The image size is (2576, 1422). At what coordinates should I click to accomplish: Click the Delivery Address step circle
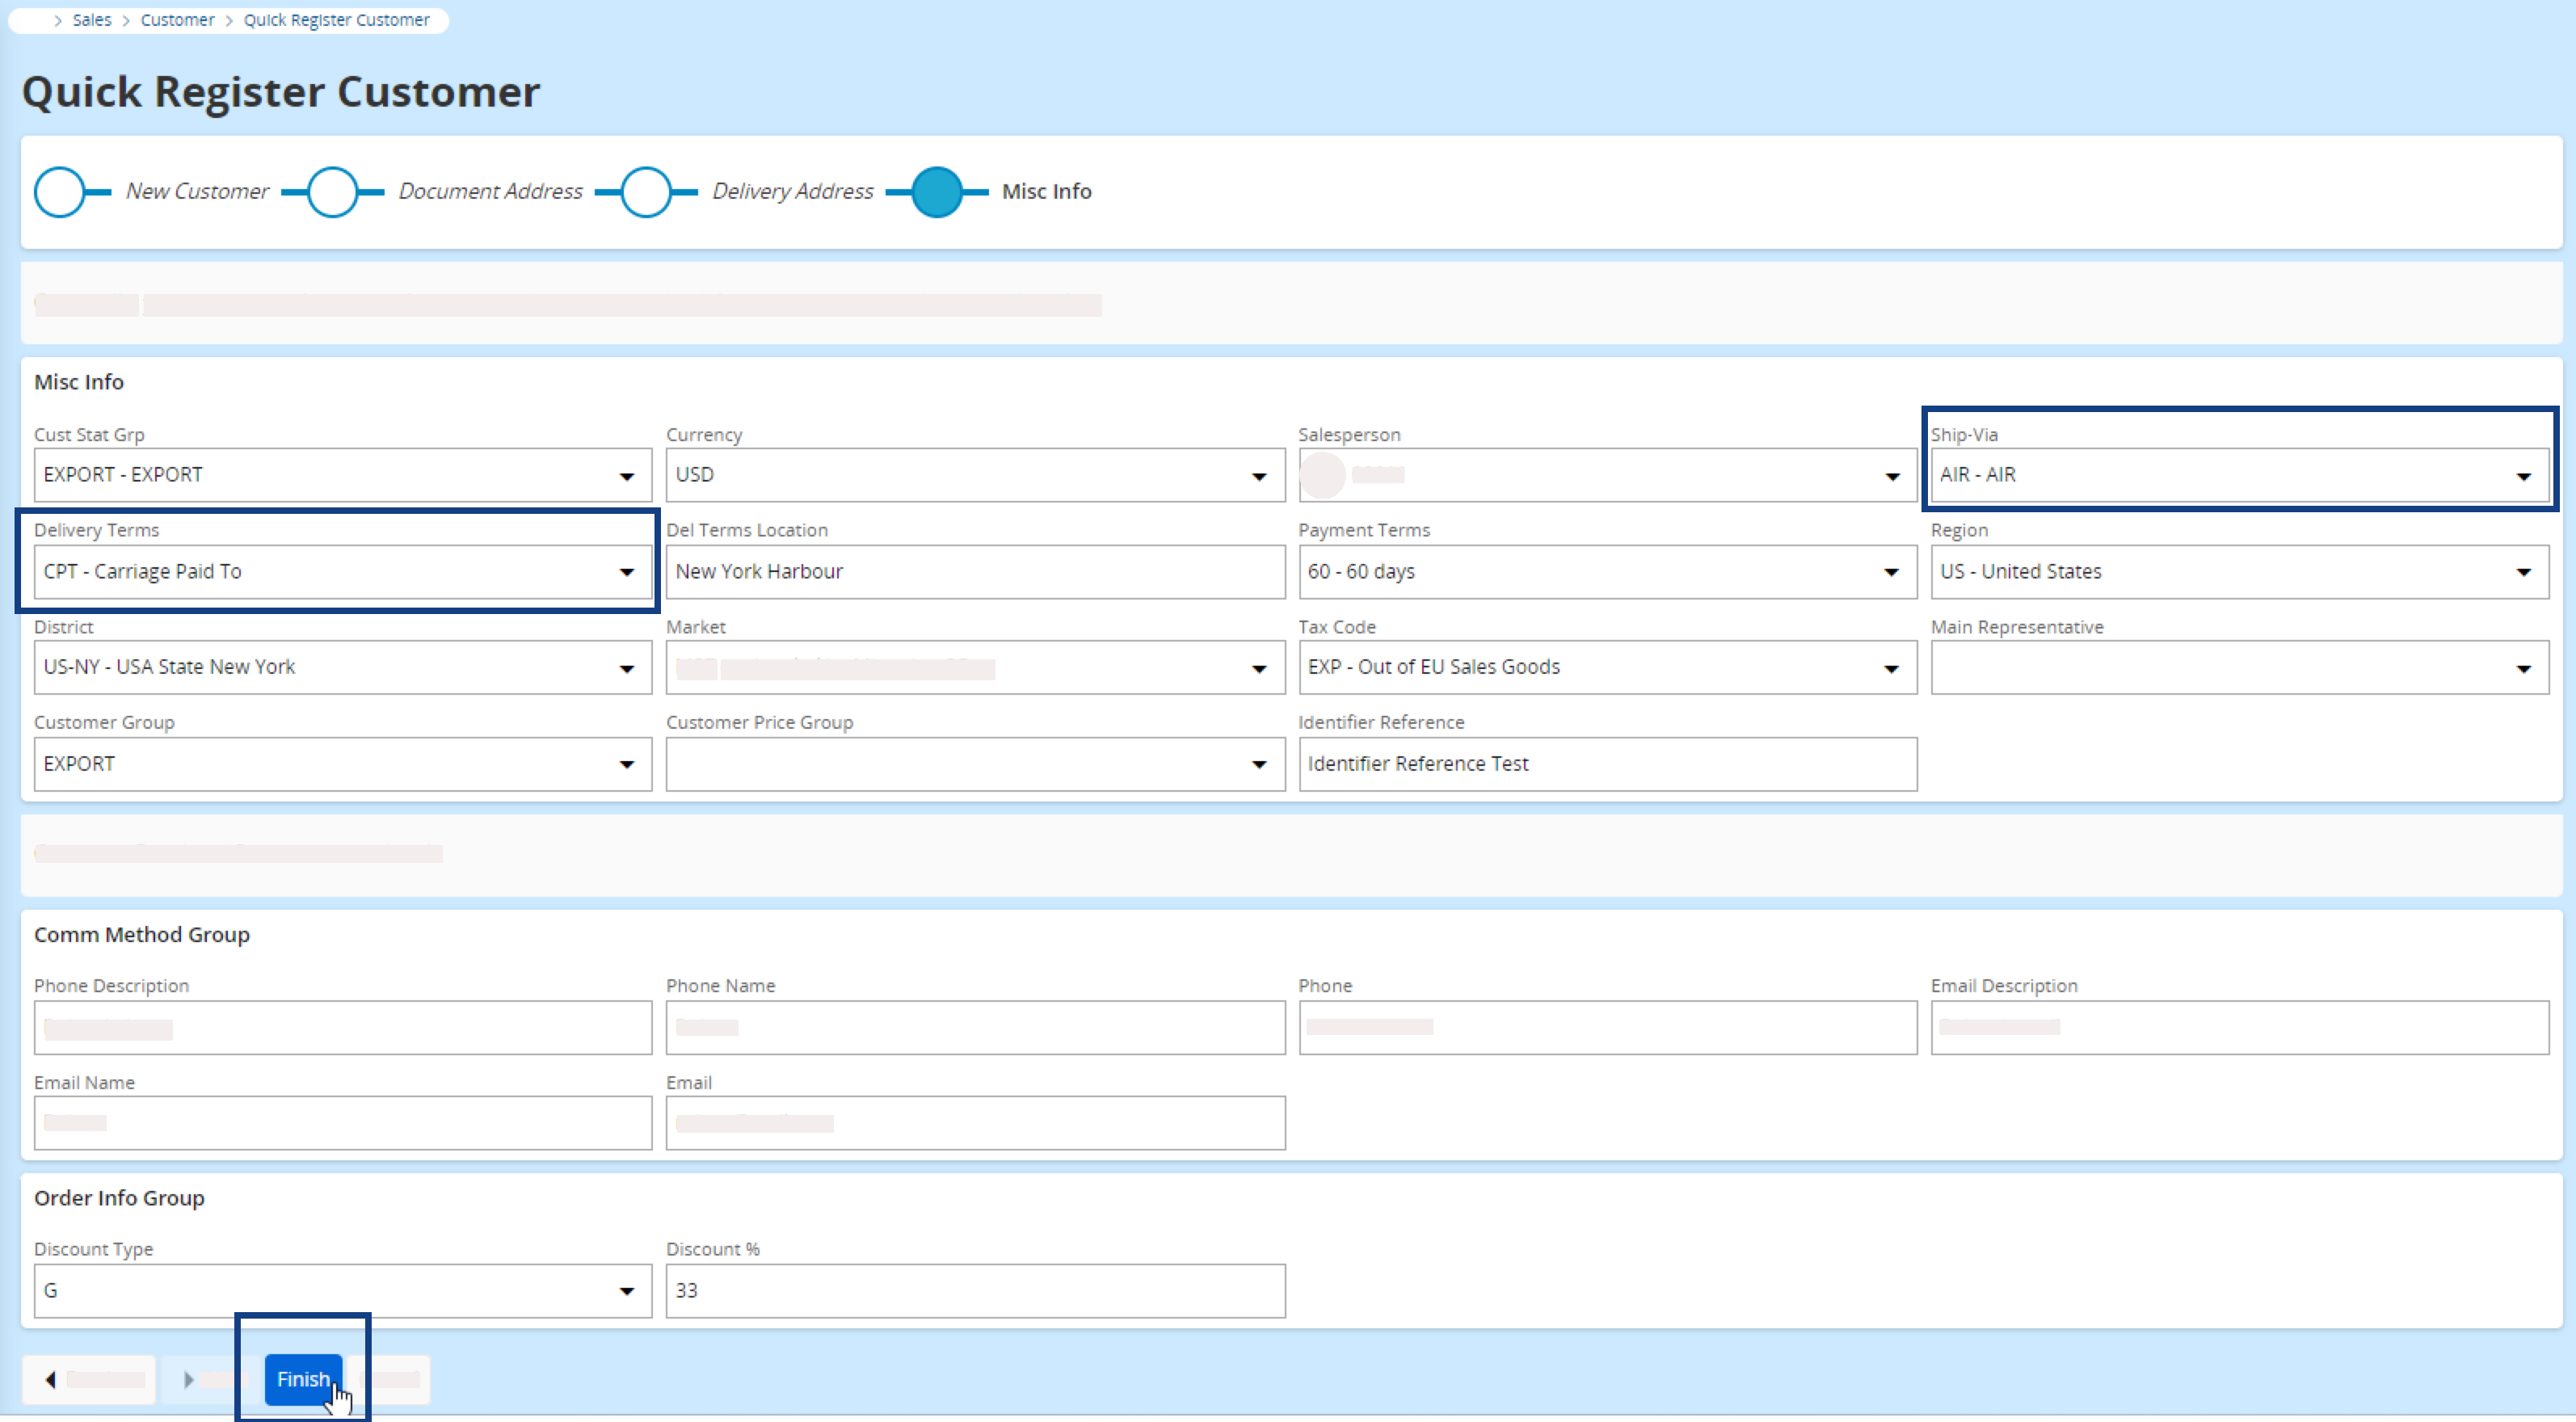pyautogui.click(x=646, y=192)
